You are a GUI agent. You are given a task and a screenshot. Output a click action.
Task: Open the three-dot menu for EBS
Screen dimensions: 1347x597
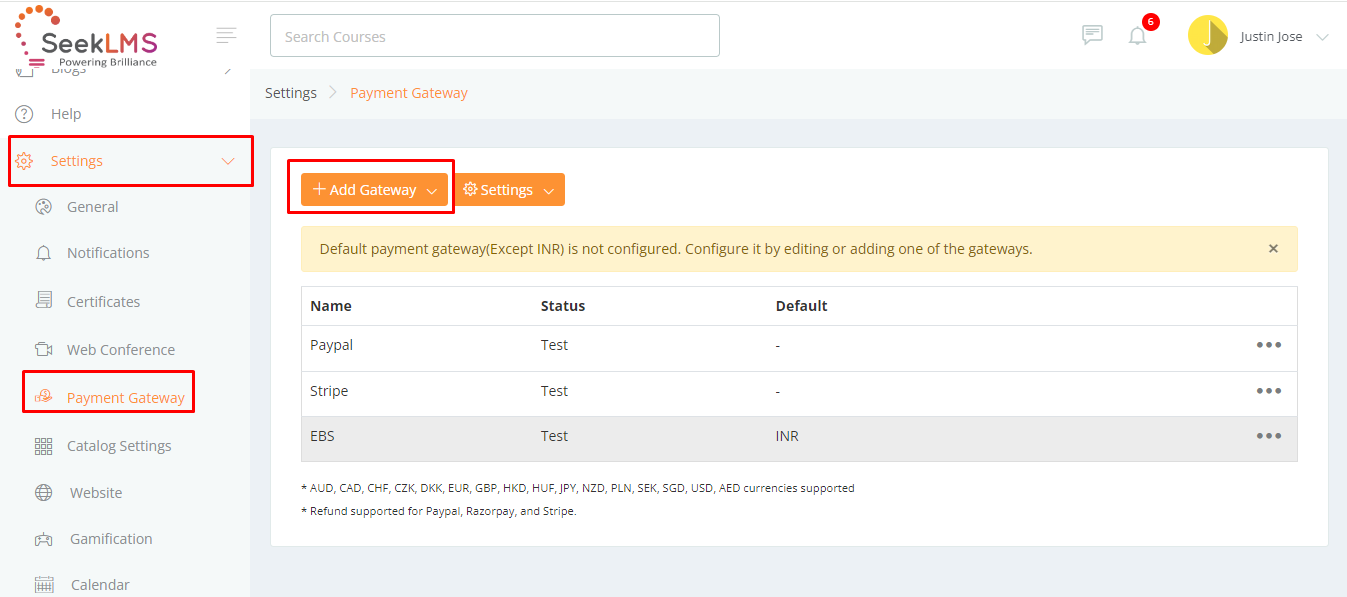pyautogui.click(x=1269, y=436)
